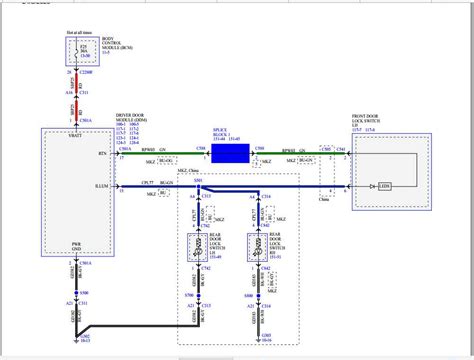474x360 pixels.
Task: Select the PWR GND label in DDM
Action: click(76, 247)
